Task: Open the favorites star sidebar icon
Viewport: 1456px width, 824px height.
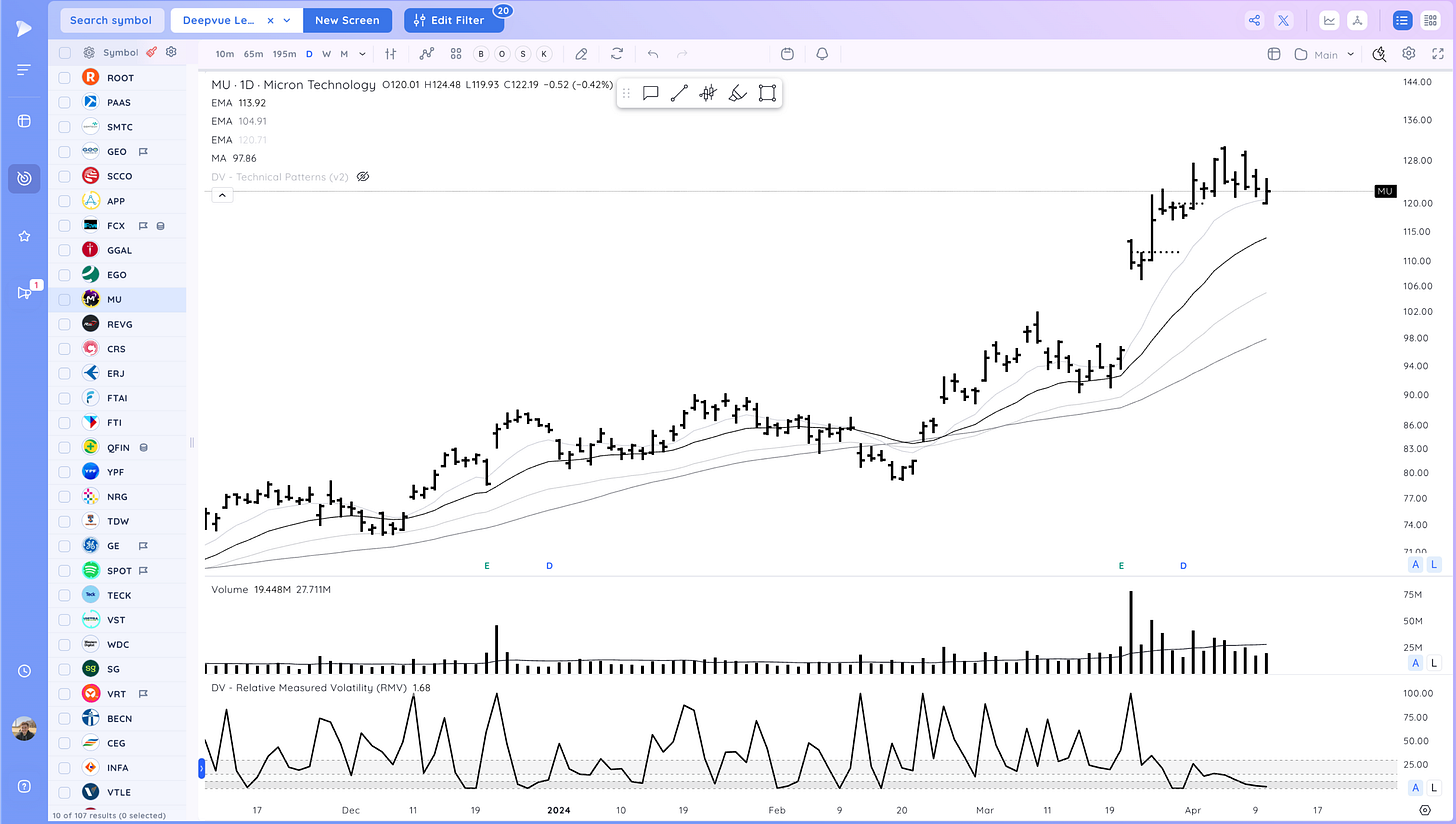Action: coord(24,236)
